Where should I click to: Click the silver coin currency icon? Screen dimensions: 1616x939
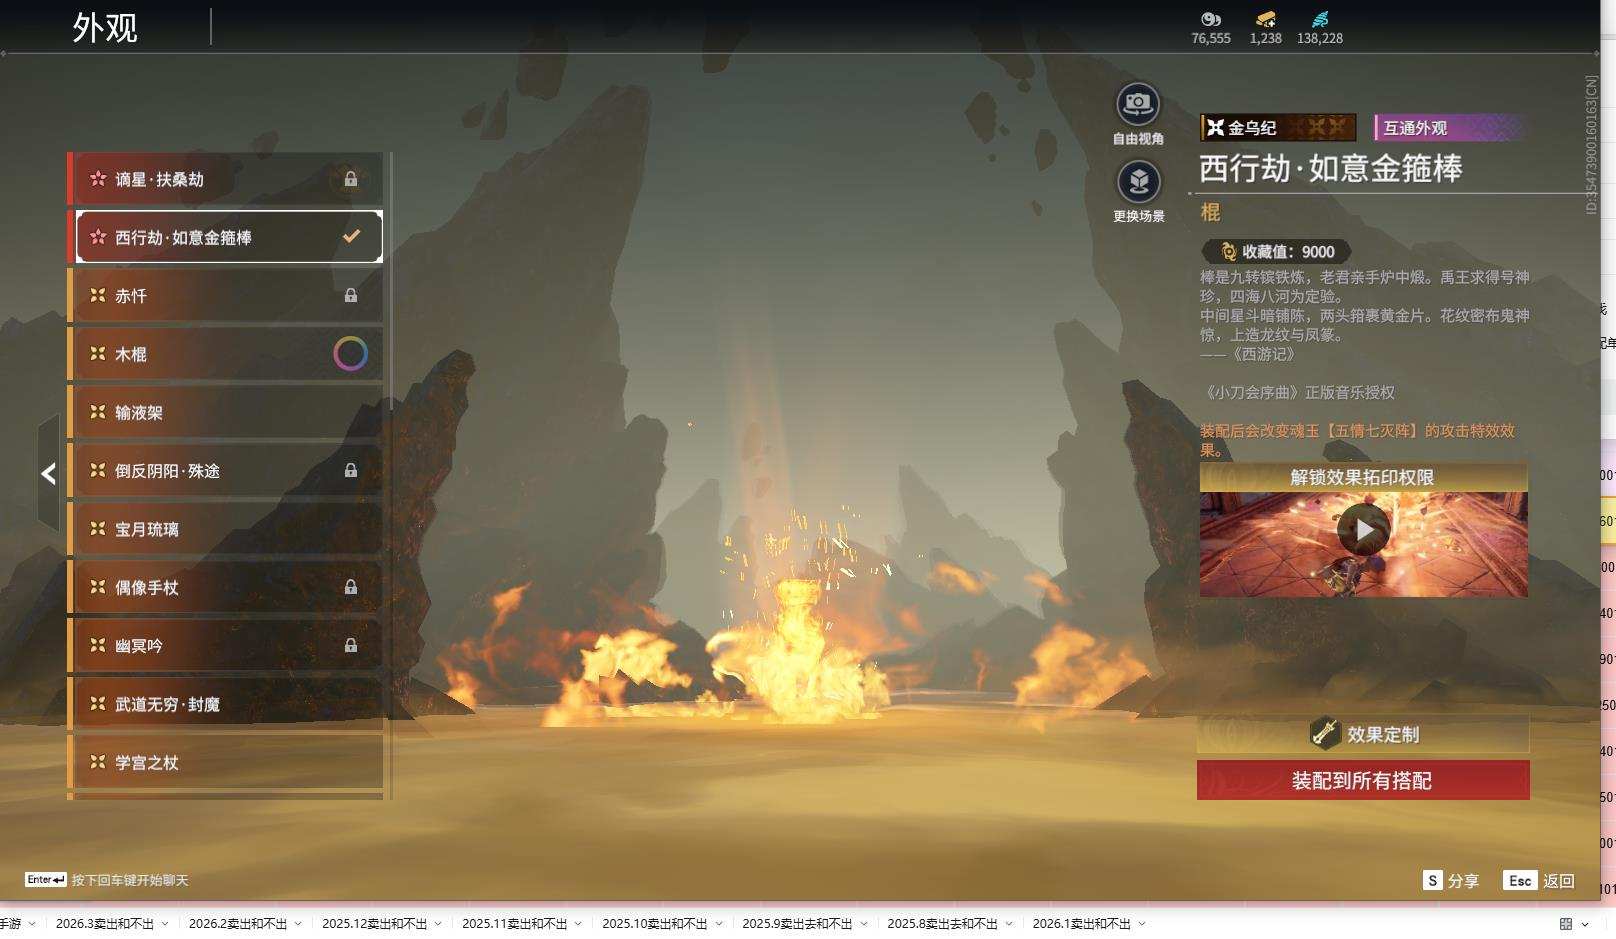click(1210, 19)
